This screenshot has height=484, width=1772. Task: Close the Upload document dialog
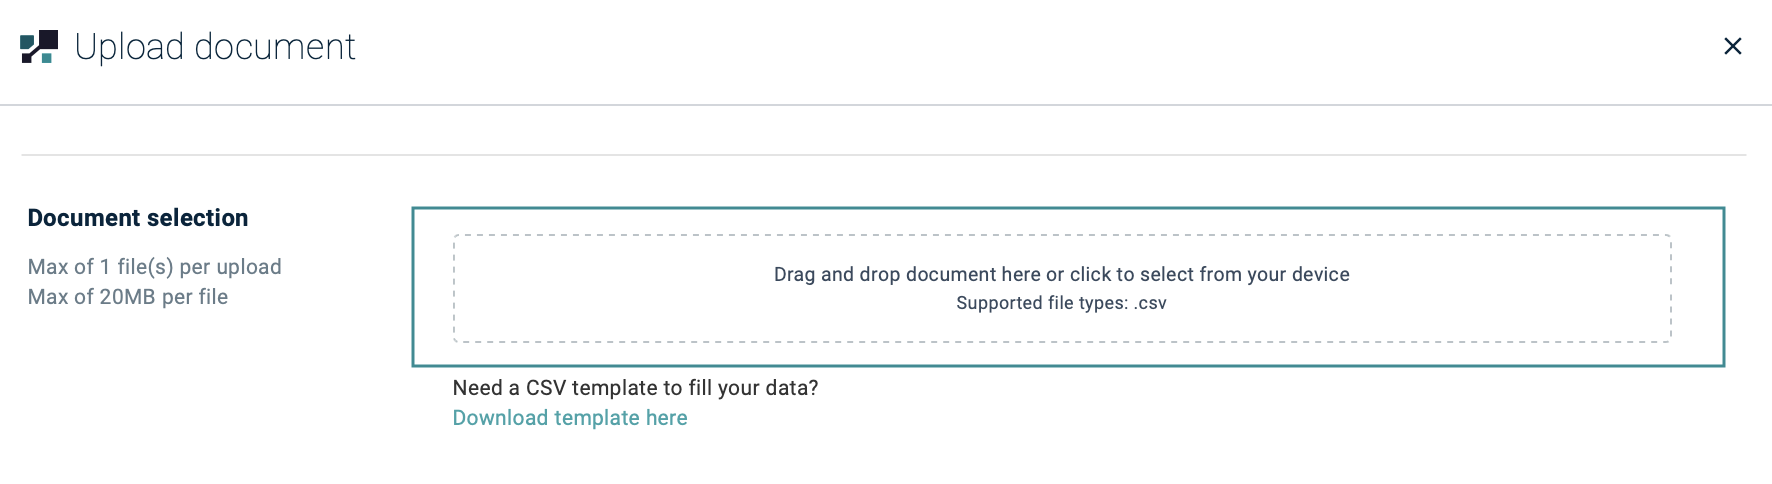tap(1733, 46)
